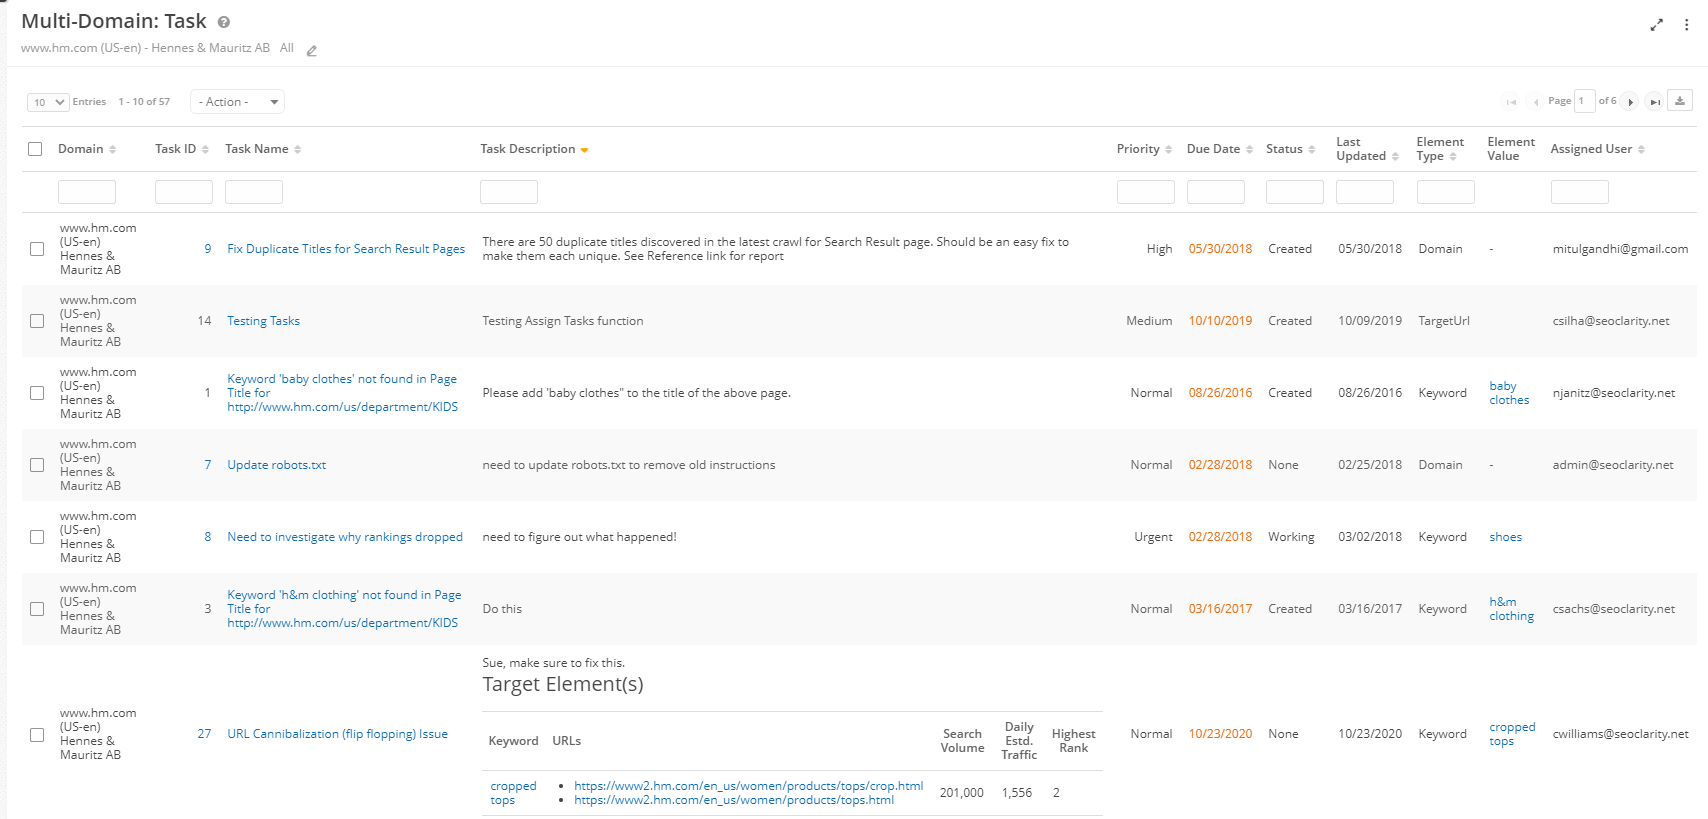Open the entries-per-page dropdown

click(48, 102)
